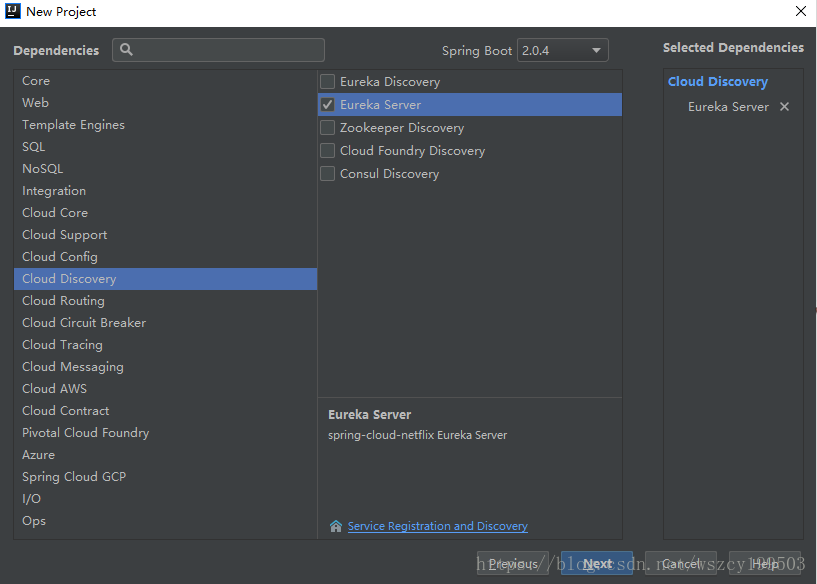Viewport: 817px width, 584px height.
Task: Select the Cloud Contract category
Action: [165, 411]
